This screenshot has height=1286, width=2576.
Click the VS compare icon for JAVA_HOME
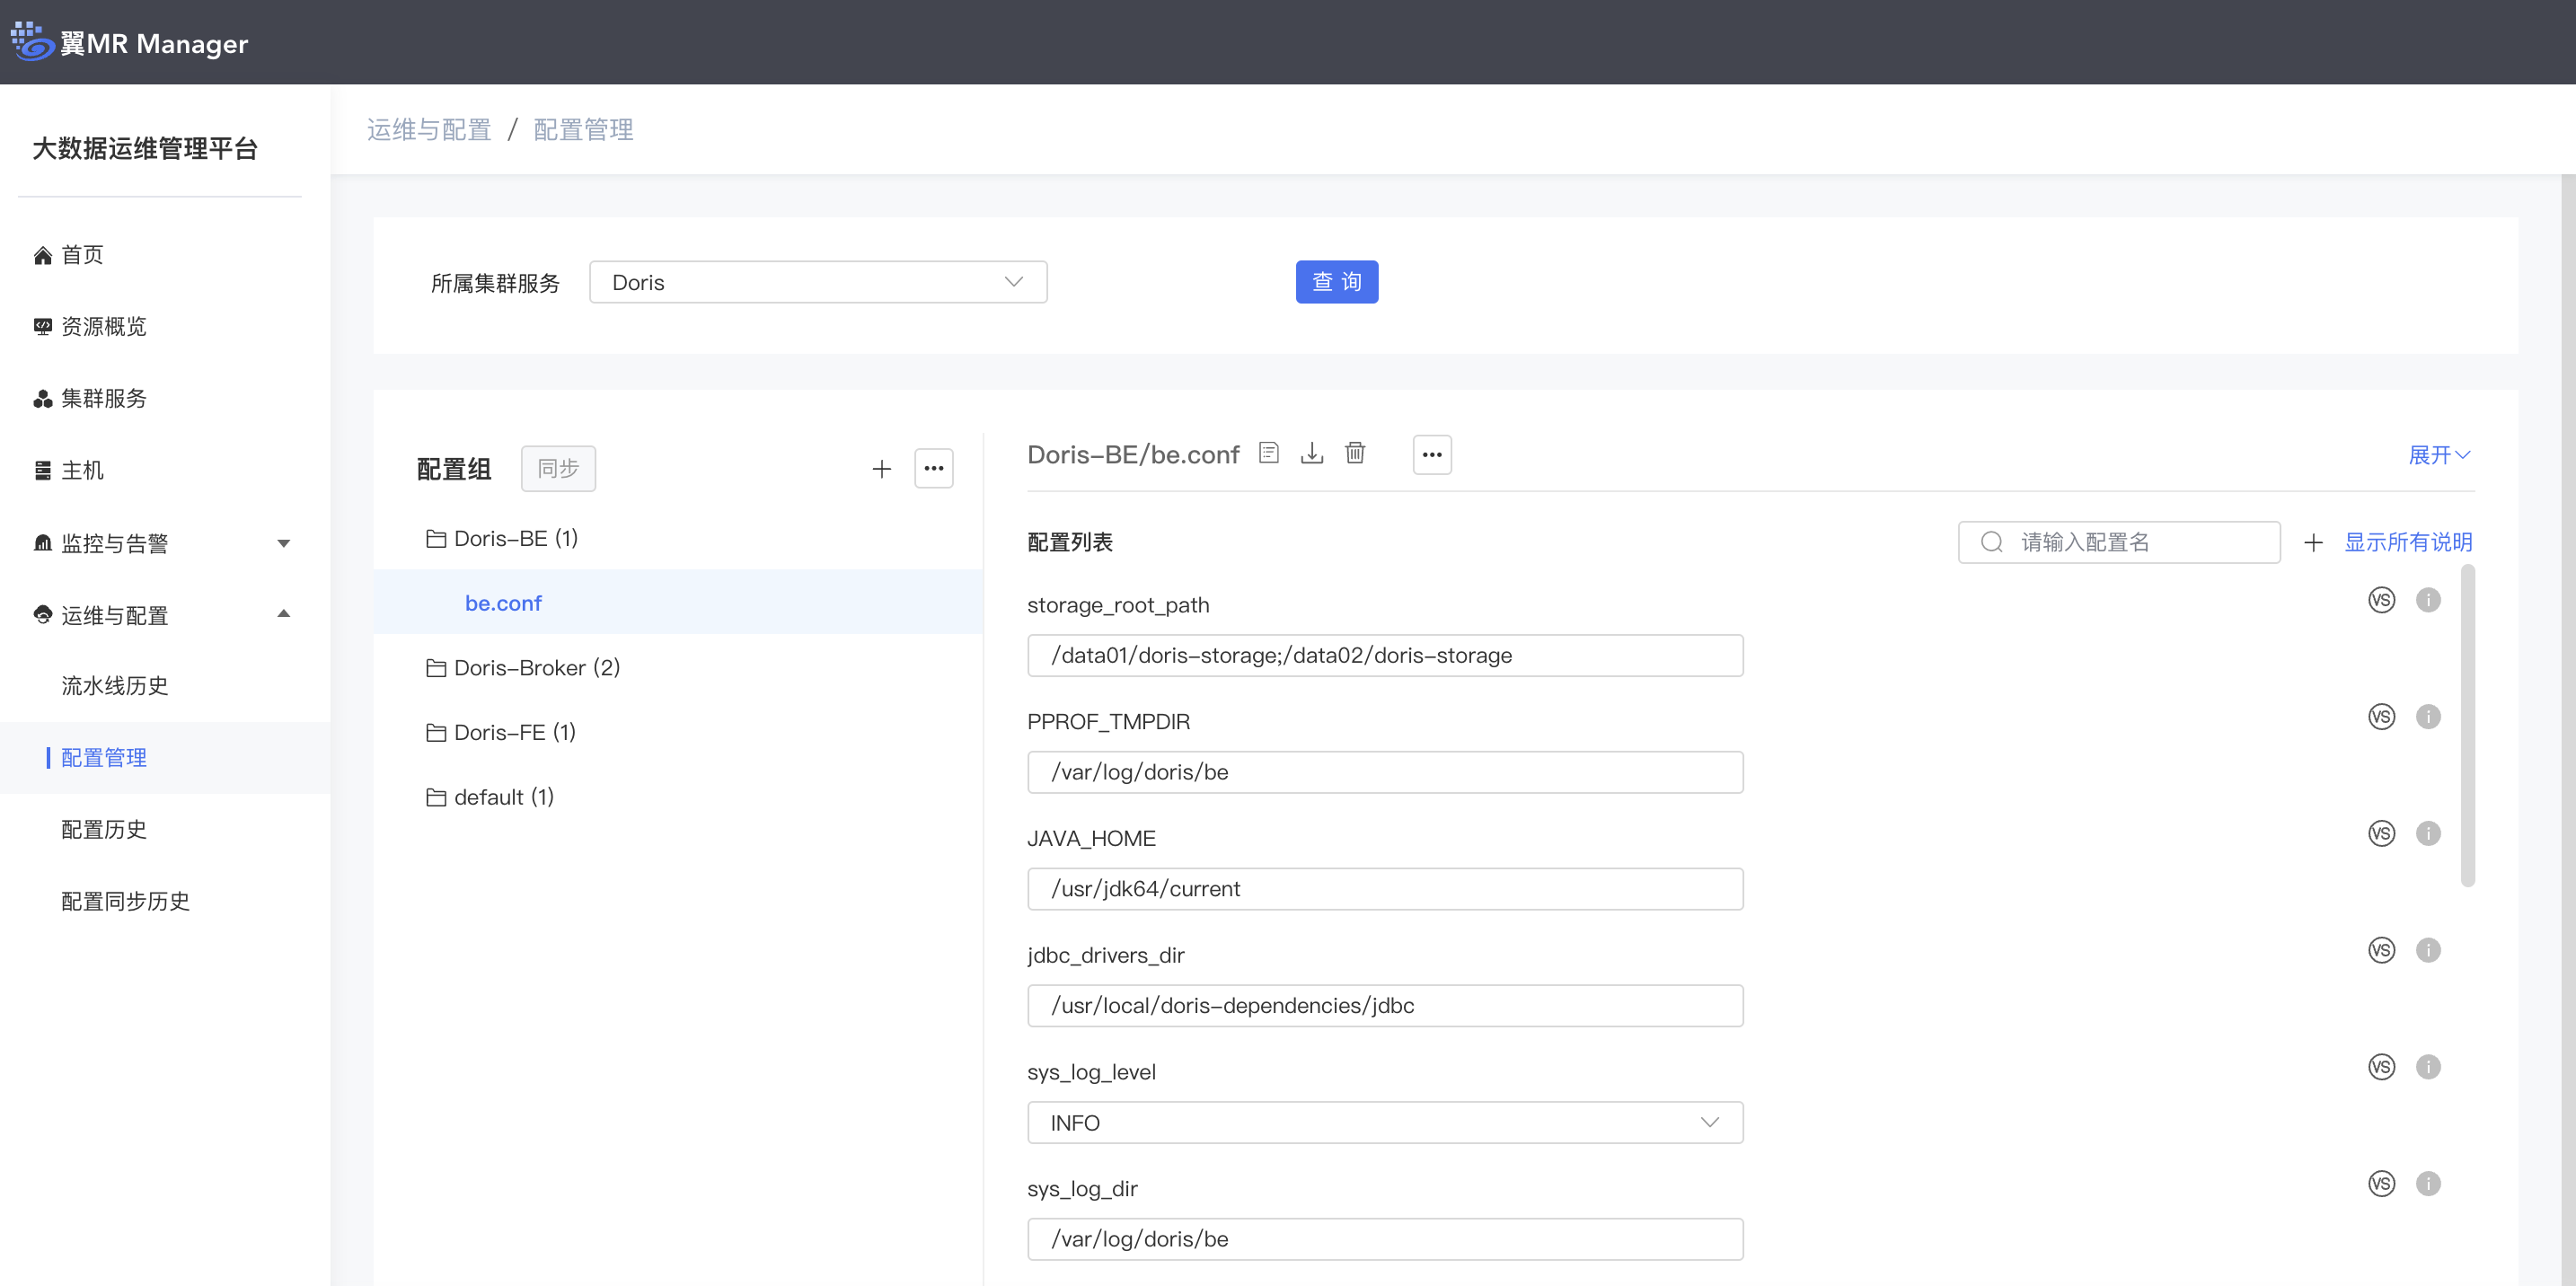pos(2380,834)
